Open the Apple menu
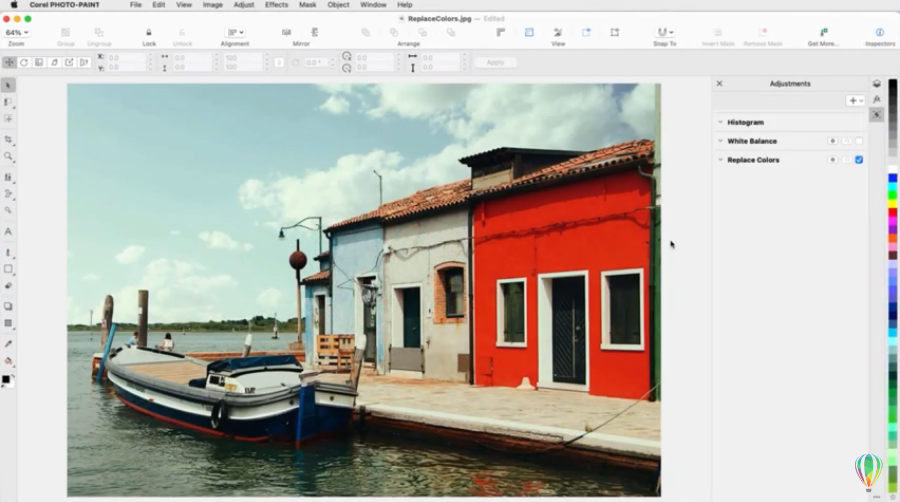This screenshot has width=900, height=502. (14, 5)
